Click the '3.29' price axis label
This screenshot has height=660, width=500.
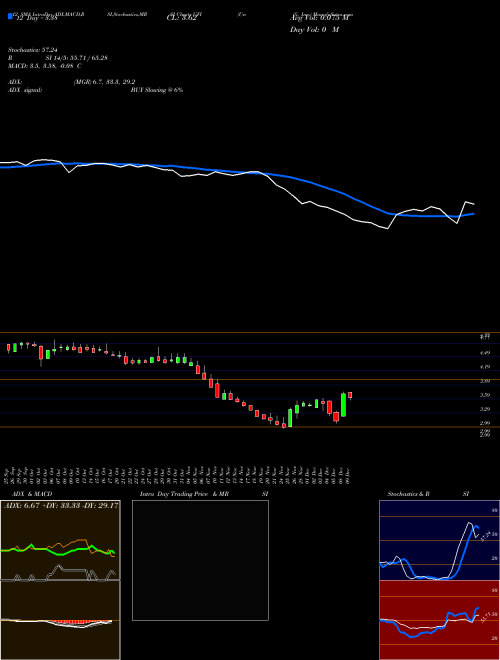coord(485,409)
